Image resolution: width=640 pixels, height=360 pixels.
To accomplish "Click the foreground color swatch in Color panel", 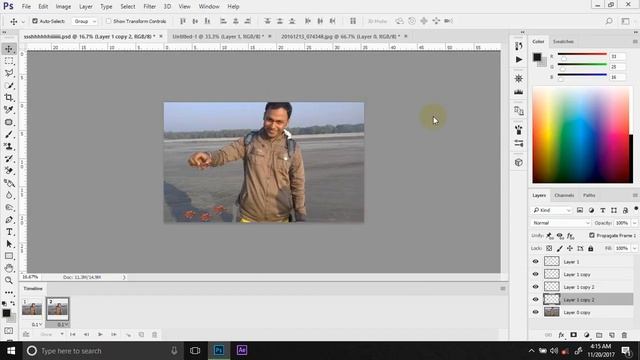I will pyautogui.click(x=537, y=57).
